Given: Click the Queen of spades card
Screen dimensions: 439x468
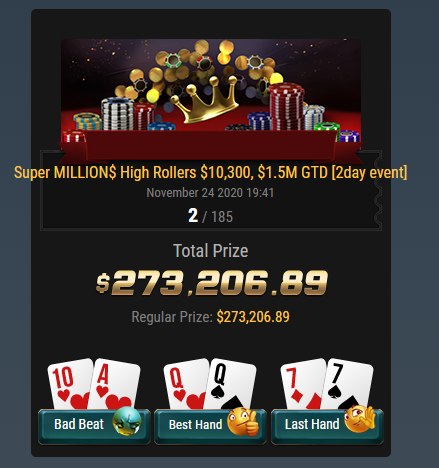Looking at the screenshot, I should tap(231, 385).
